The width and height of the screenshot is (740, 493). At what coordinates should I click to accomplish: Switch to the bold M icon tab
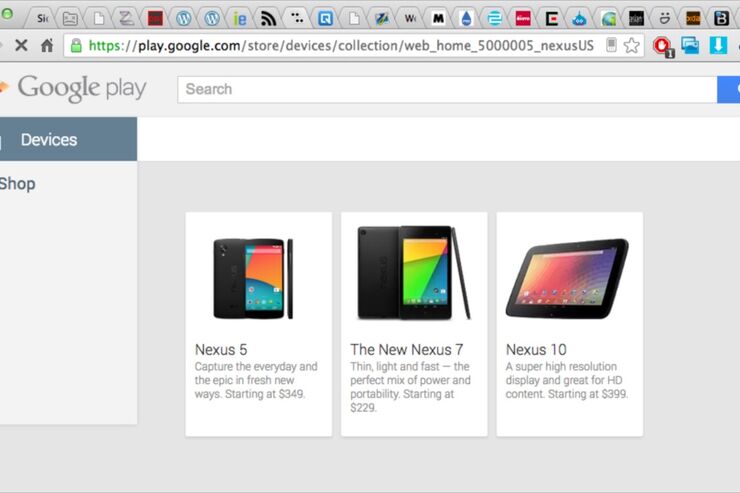[438, 18]
